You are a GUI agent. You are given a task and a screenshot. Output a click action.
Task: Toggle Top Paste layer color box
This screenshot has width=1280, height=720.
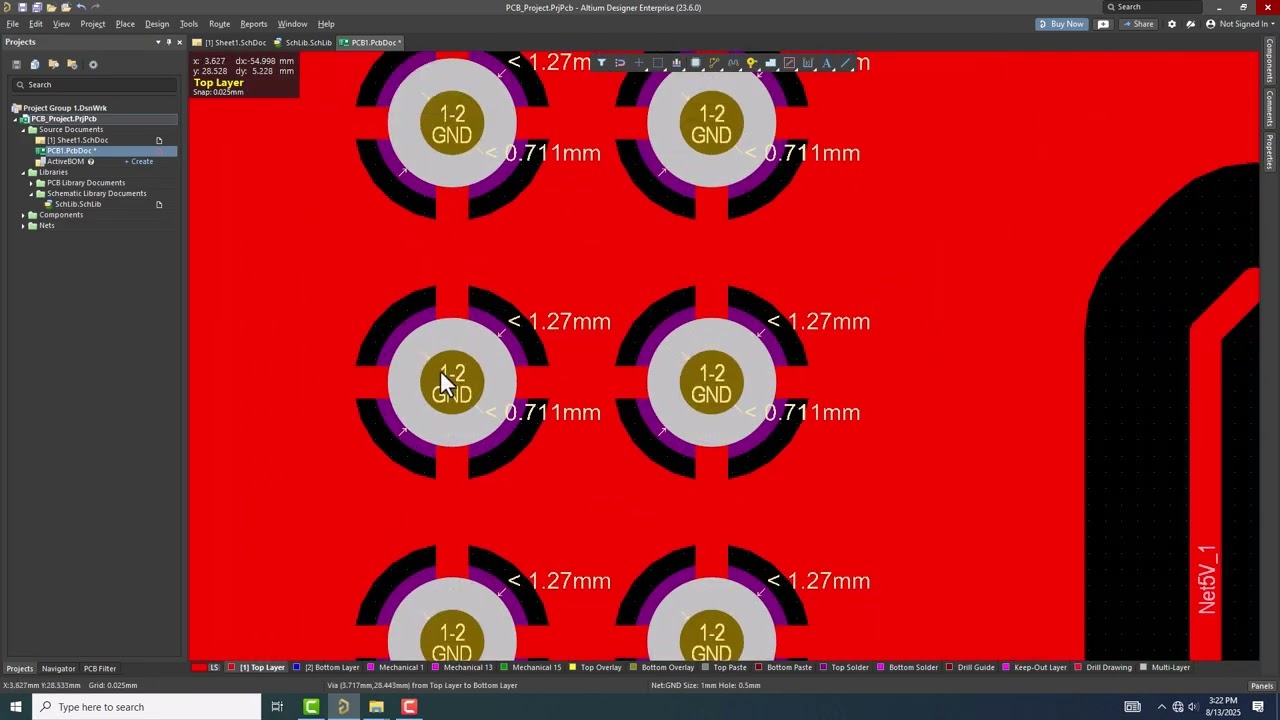(706, 667)
